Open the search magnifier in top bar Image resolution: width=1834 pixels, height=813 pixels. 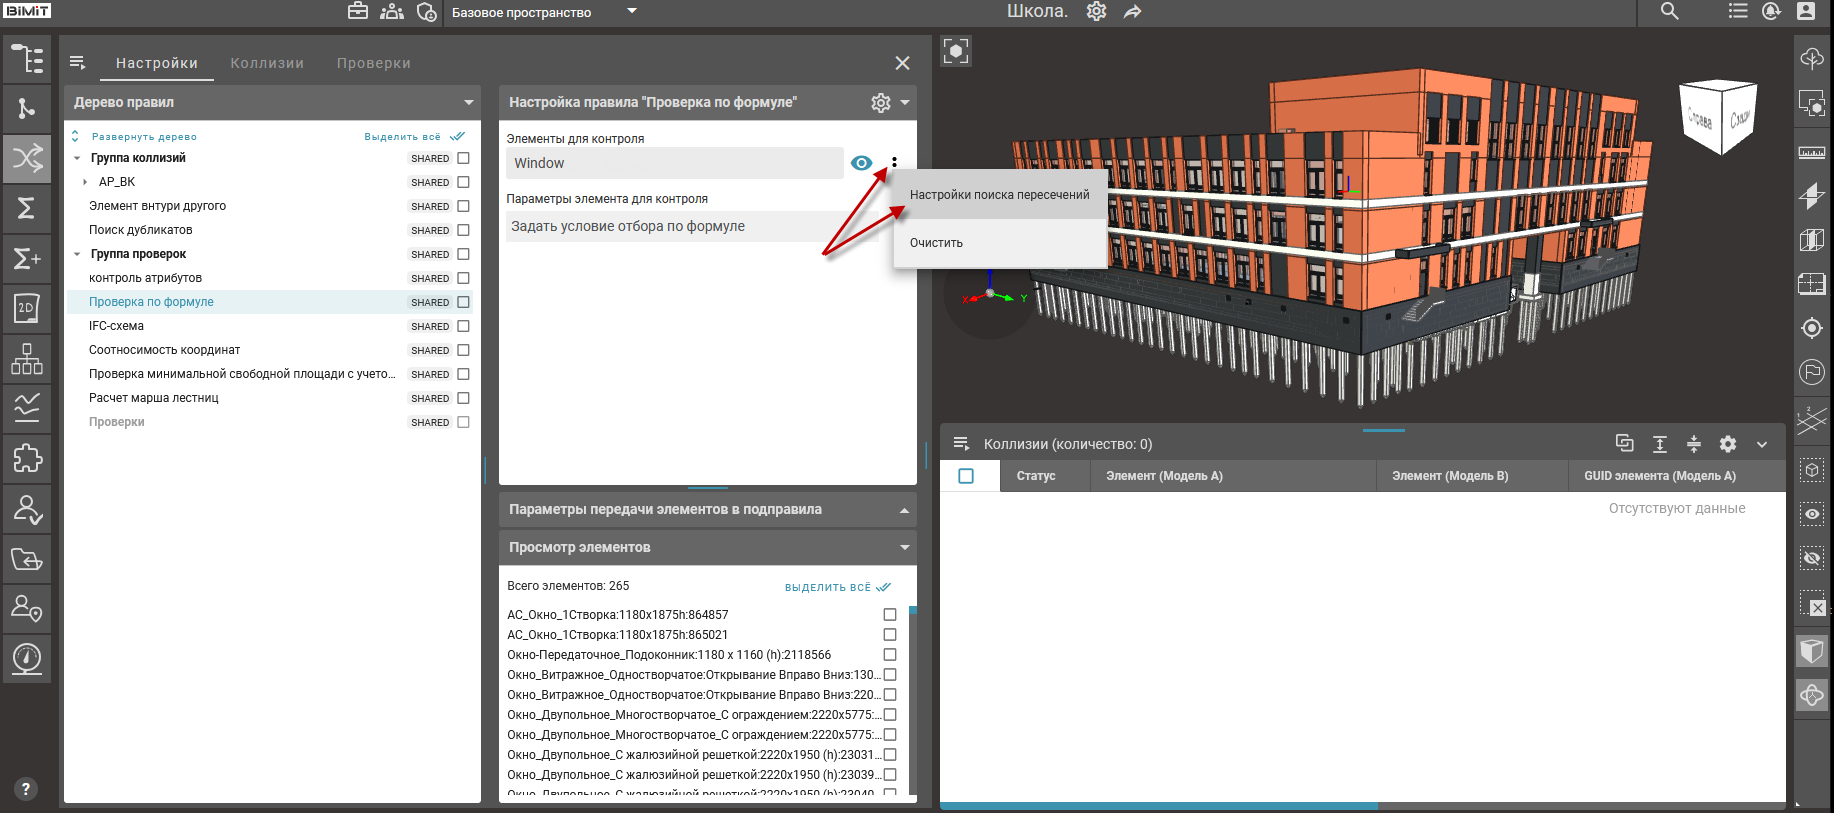tap(1669, 12)
